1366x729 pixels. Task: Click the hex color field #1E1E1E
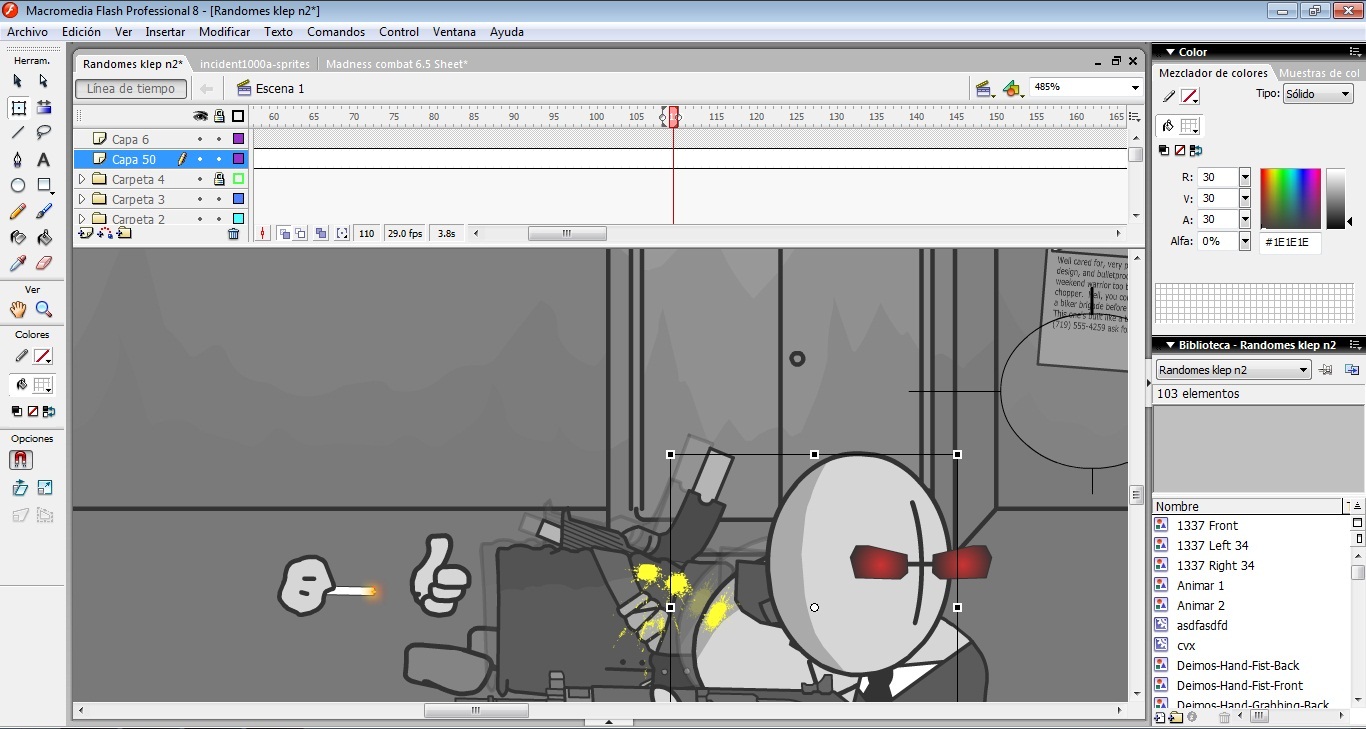1290,242
